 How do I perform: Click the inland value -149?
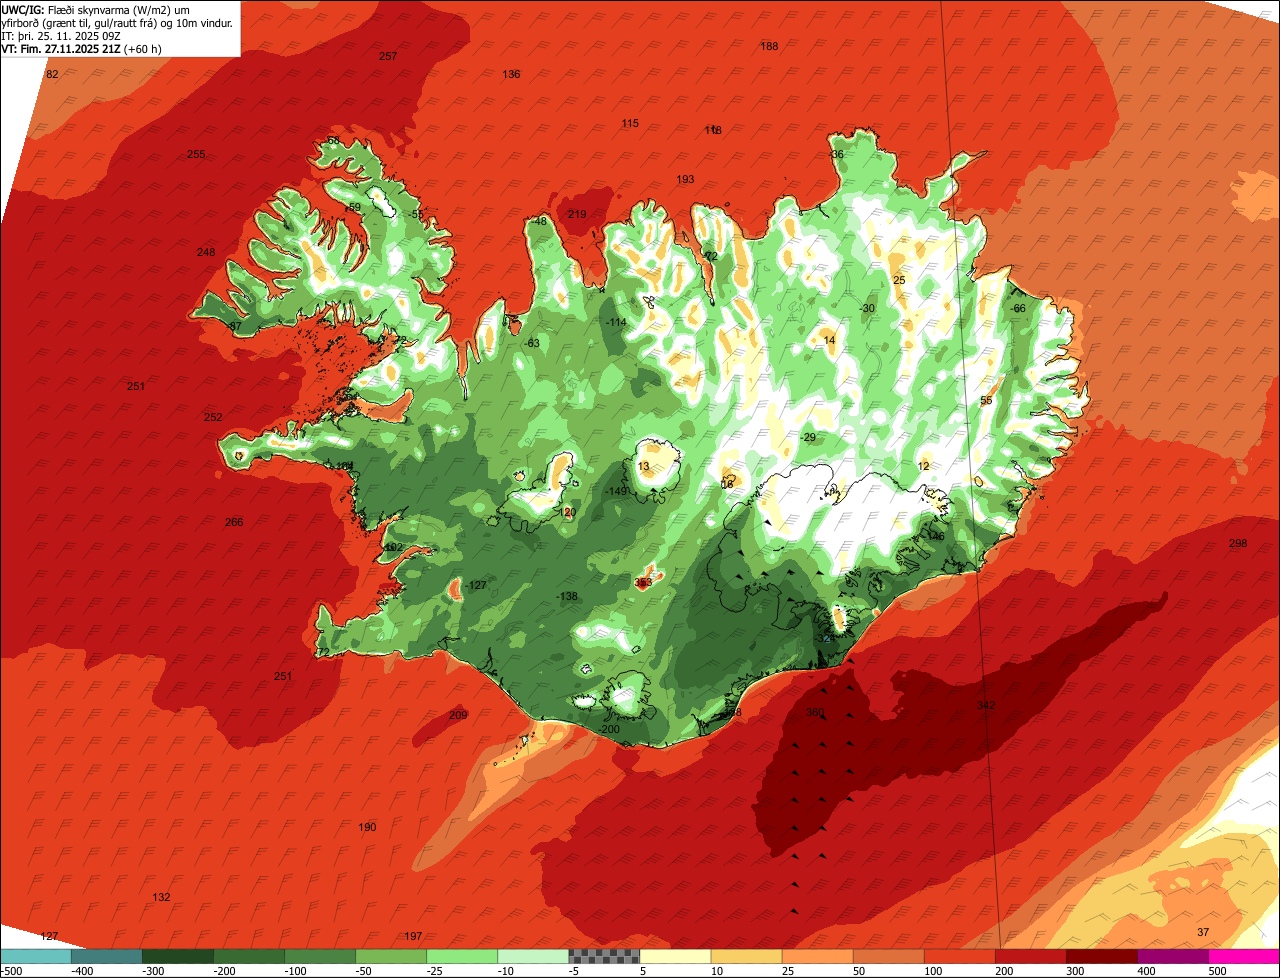[x=616, y=491]
